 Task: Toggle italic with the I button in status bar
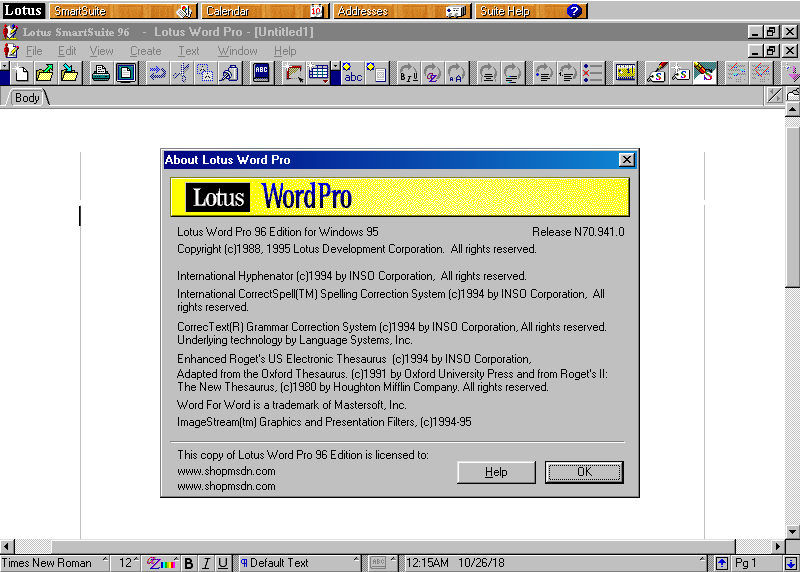(x=206, y=563)
